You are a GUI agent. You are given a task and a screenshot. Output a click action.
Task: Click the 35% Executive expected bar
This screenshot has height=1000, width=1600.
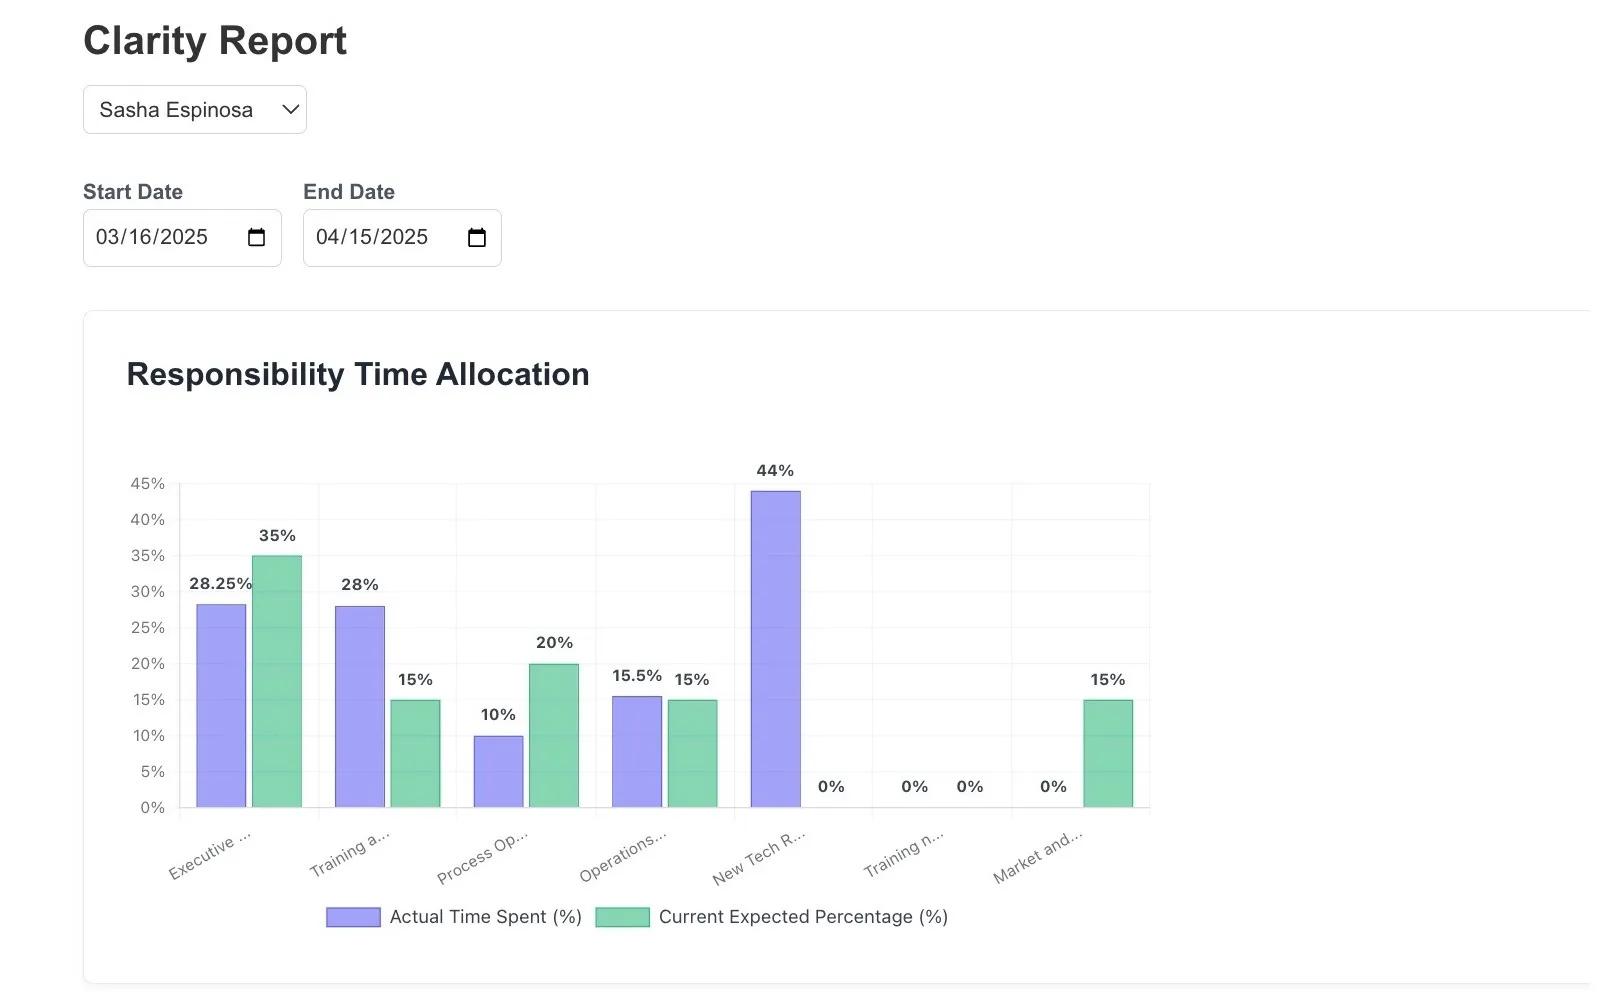point(277,681)
